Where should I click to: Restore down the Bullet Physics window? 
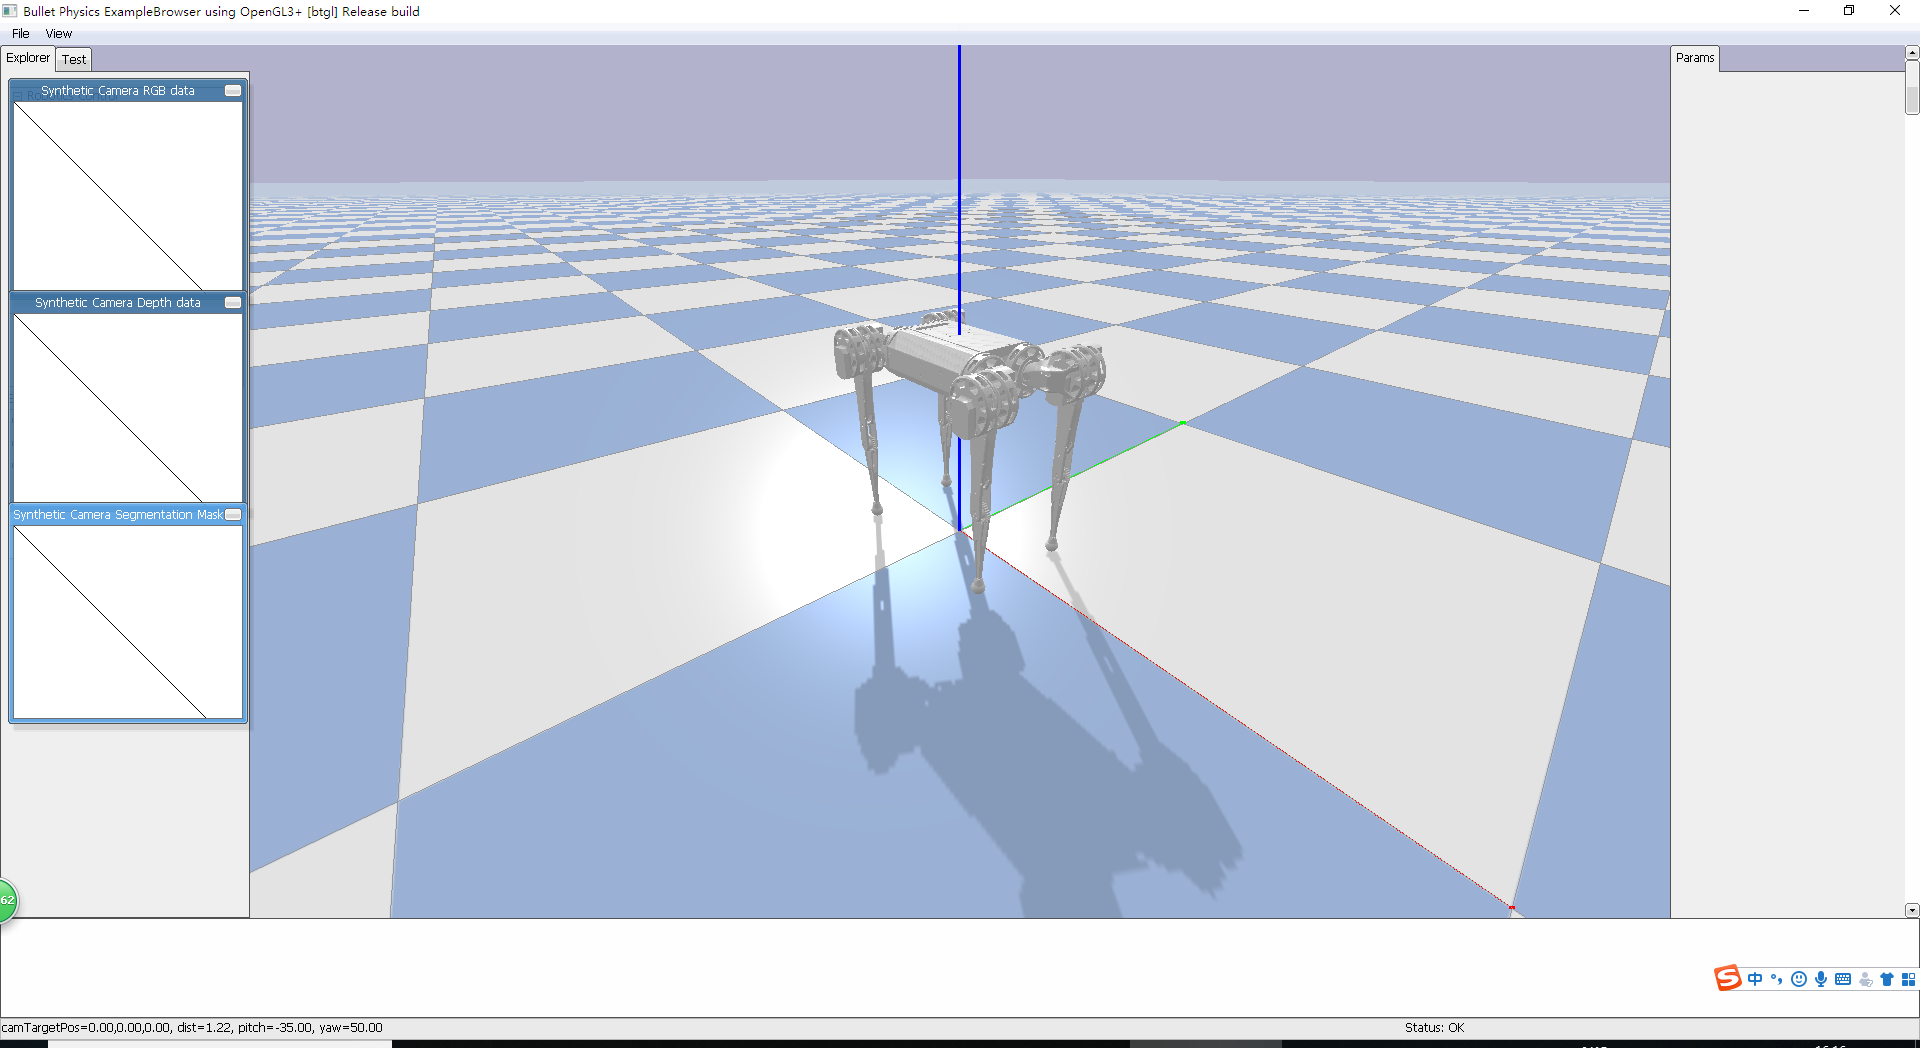tap(1849, 11)
